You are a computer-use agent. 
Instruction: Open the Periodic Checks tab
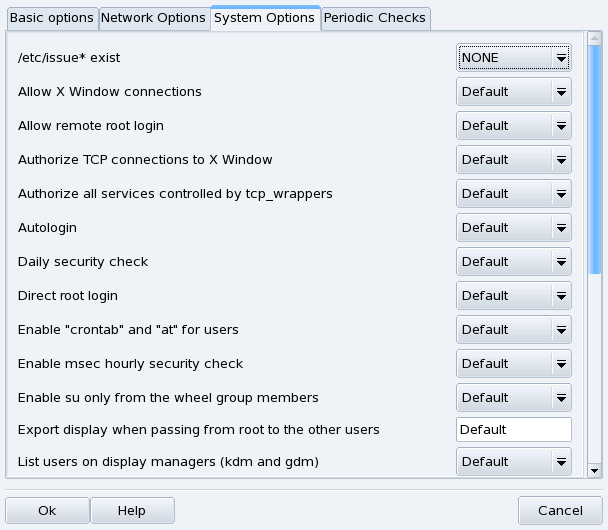click(x=375, y=18)
